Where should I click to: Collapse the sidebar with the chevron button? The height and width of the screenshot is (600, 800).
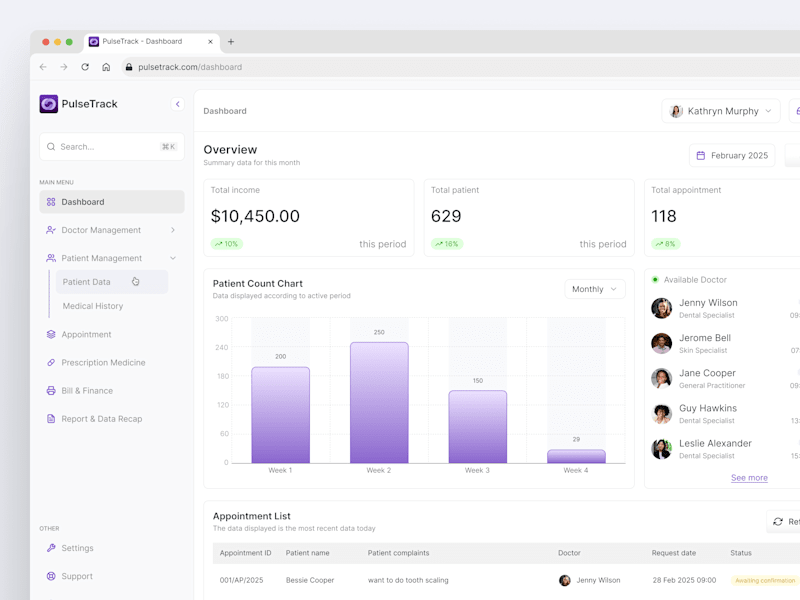177,104
